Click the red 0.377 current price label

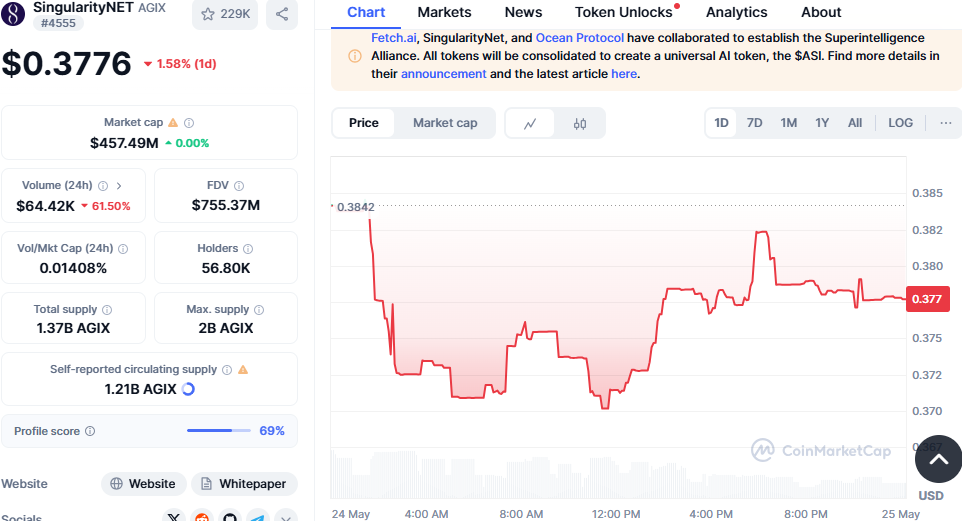(x=927, y=299)
